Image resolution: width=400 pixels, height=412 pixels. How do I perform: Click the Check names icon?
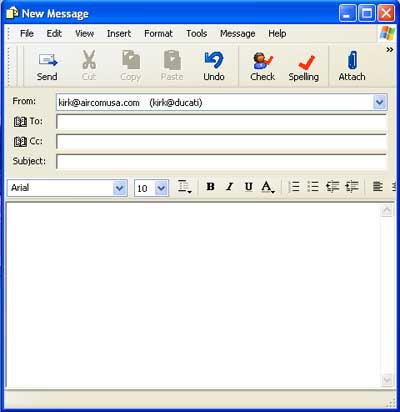pos(263,67)
